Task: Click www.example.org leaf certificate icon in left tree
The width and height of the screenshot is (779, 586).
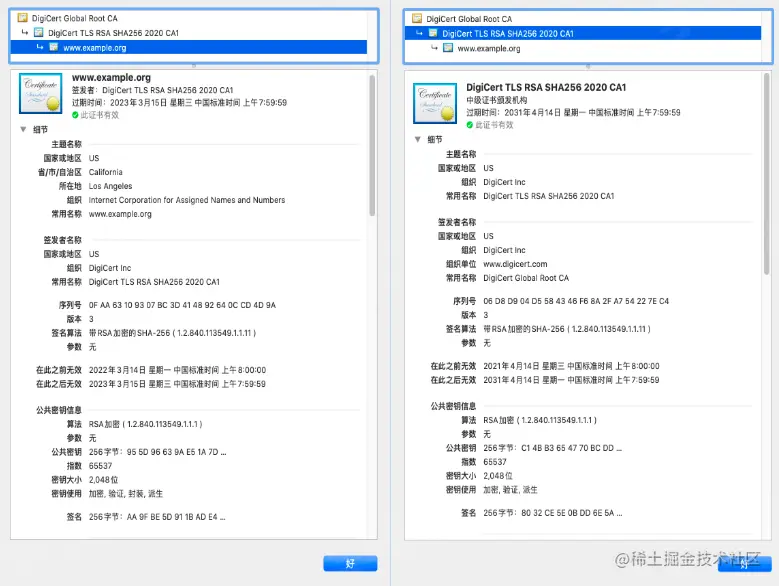Action: [x=54, y=47]
